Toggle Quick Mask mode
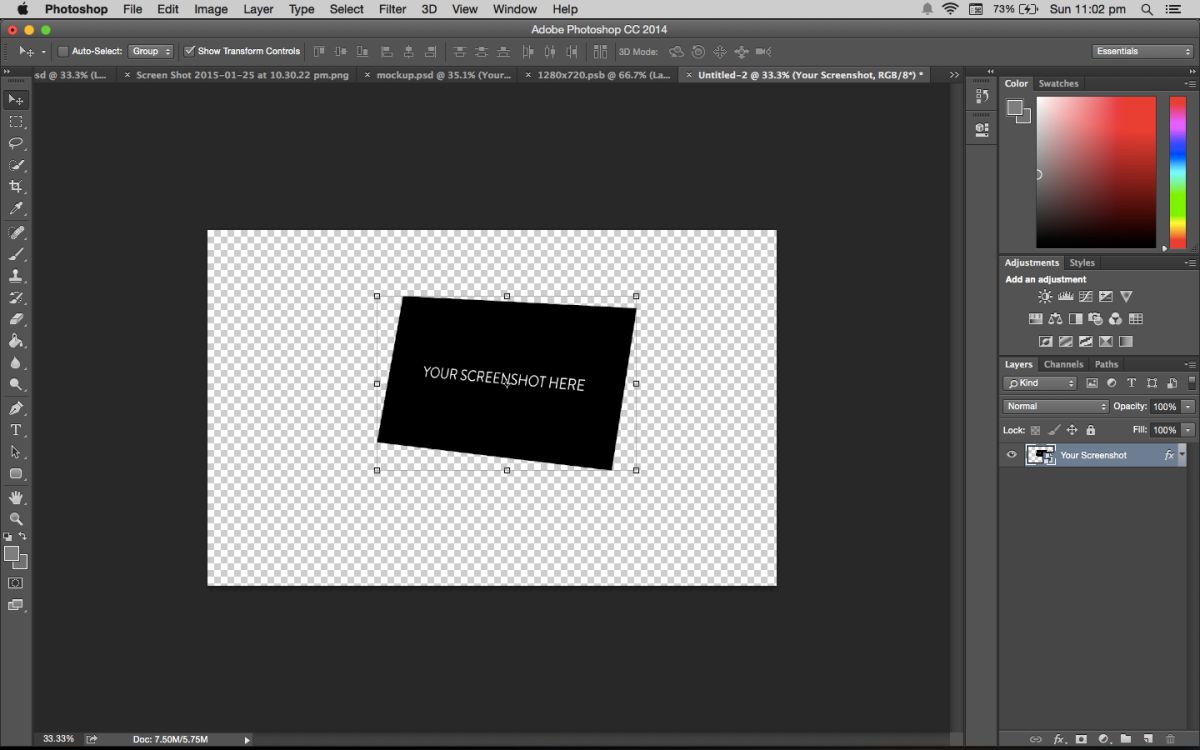 (x=16, y=583)
